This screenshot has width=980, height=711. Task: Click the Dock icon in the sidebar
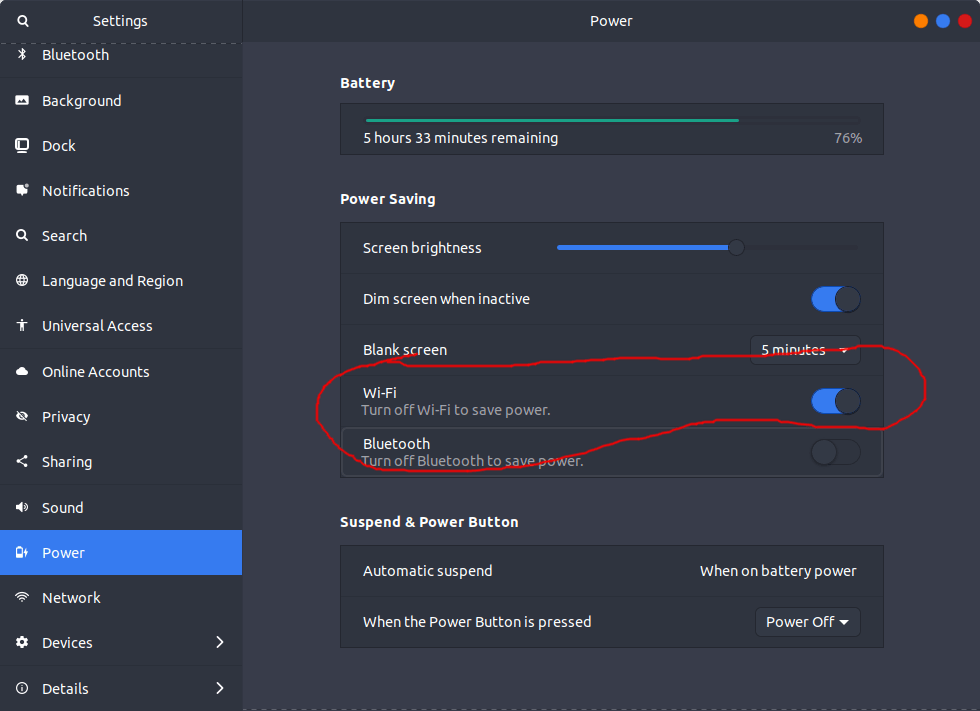pyautogui.click(x=20, y=145)
